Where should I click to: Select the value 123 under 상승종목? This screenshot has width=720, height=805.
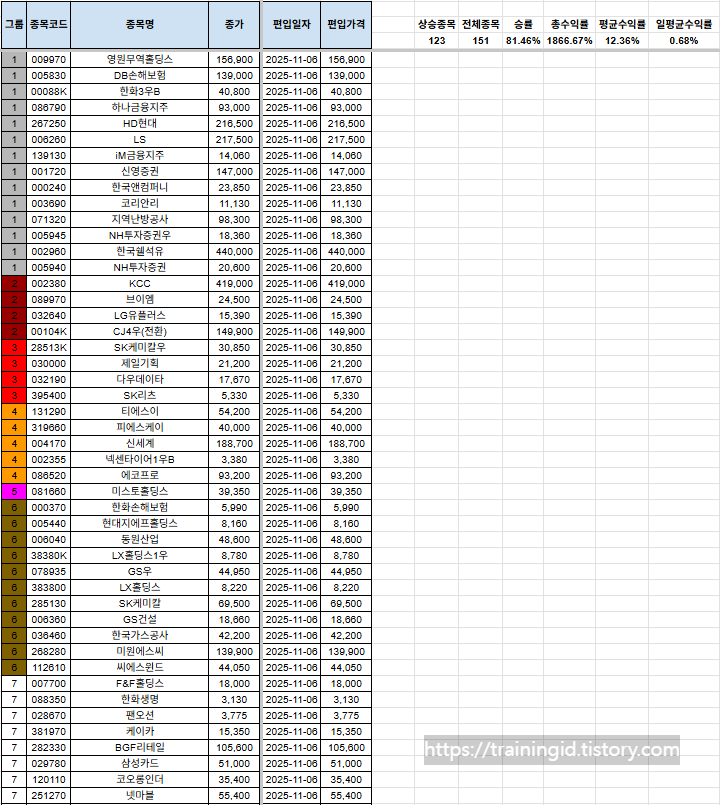pyautogui.click(x=437, y=41)
